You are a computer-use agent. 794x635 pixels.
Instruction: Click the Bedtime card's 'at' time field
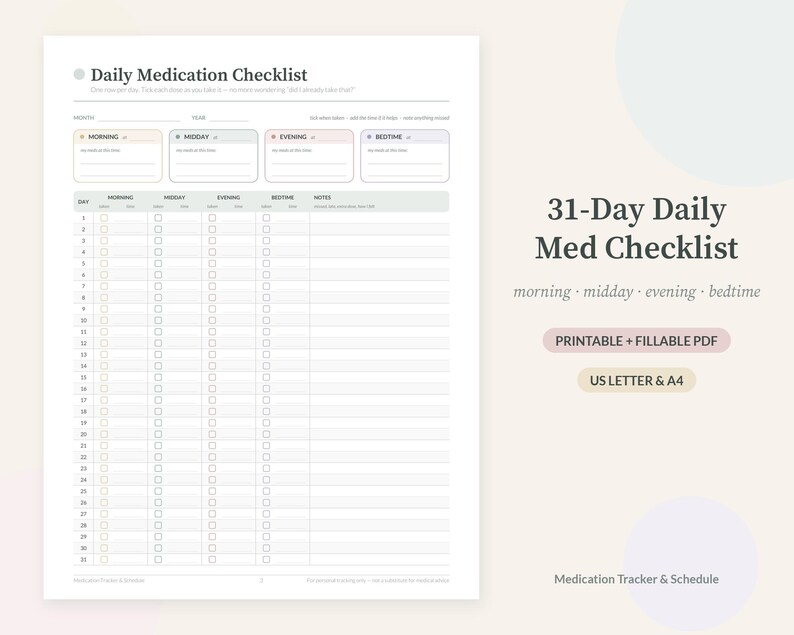point(428,138)
